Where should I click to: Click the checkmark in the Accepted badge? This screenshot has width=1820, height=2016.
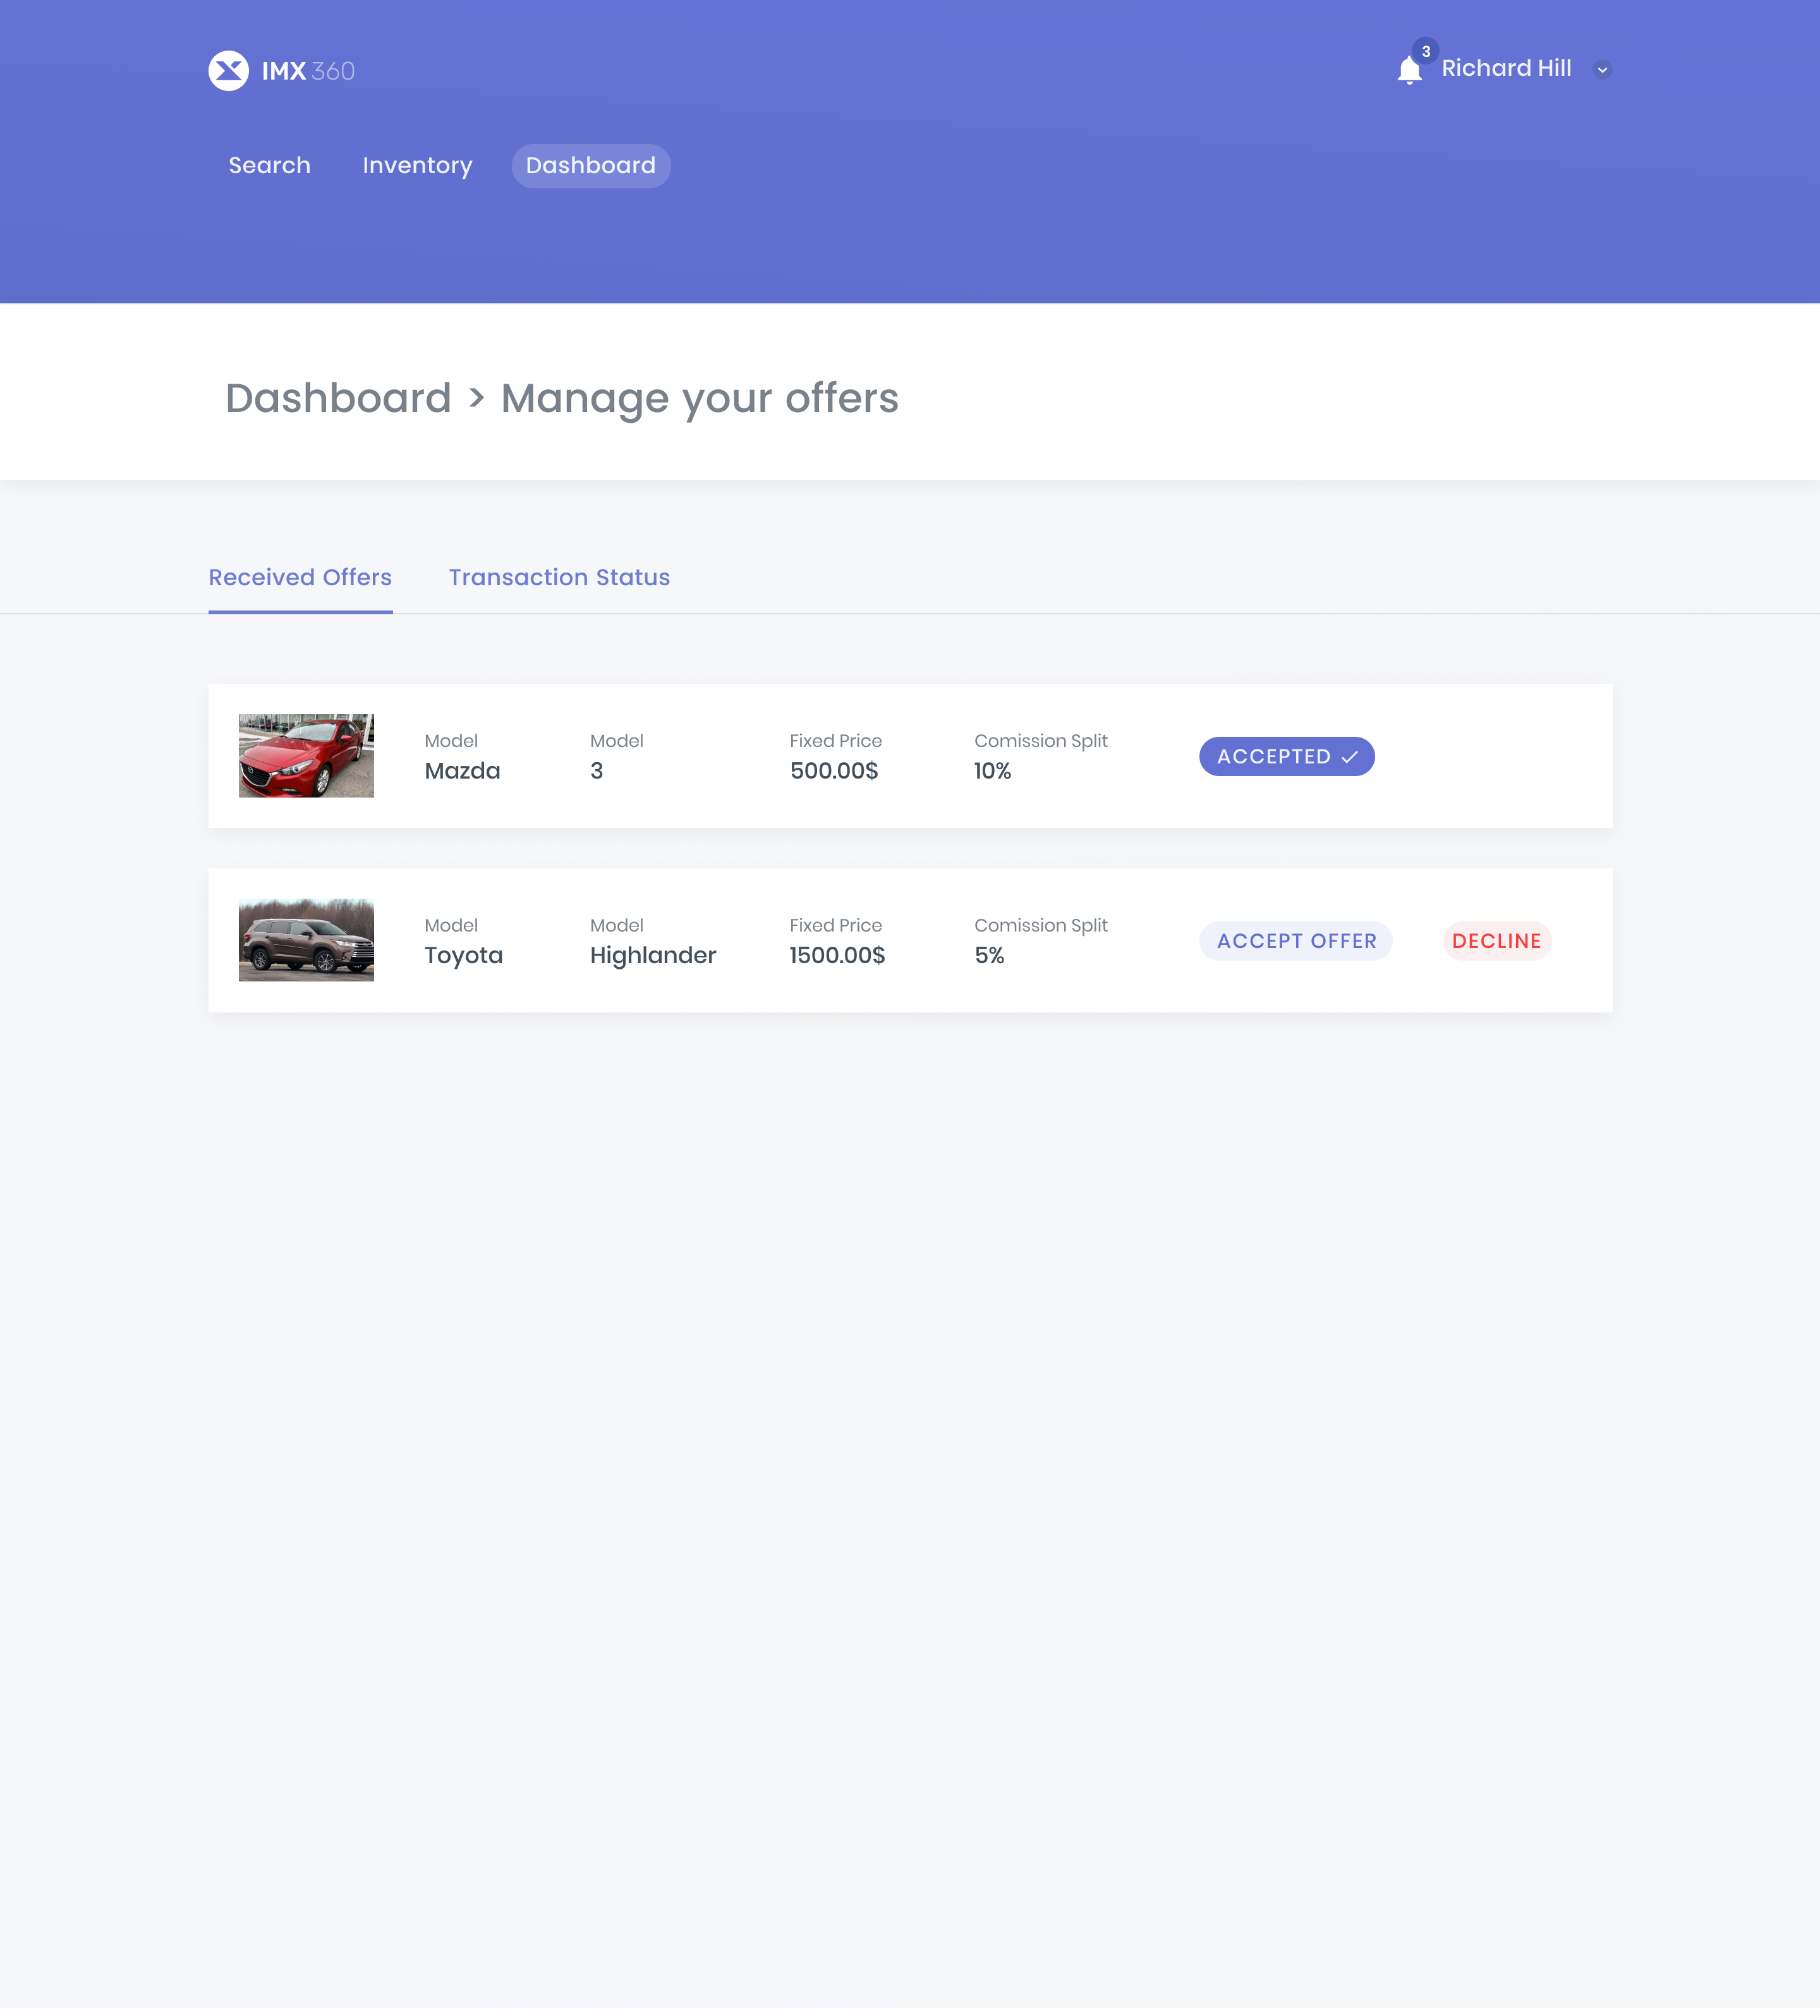pyautogui.click(x=1349, y=757)
